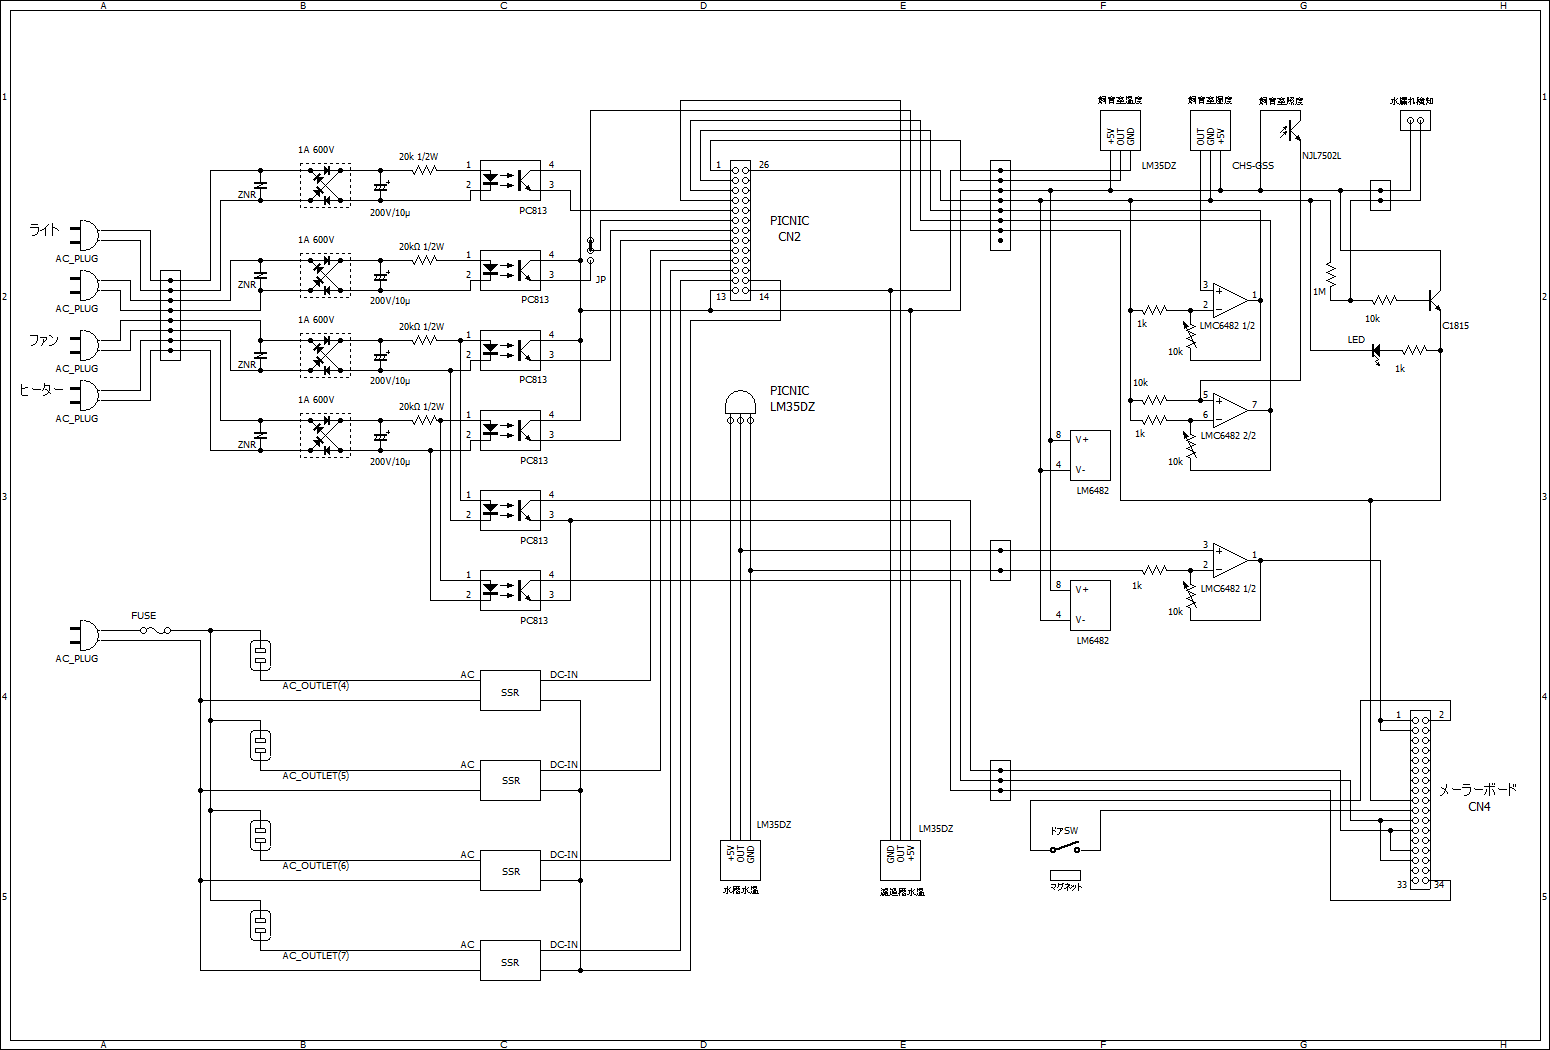
Task: Select the 水漏れ検知 connector box
Action: (1415, 121)
